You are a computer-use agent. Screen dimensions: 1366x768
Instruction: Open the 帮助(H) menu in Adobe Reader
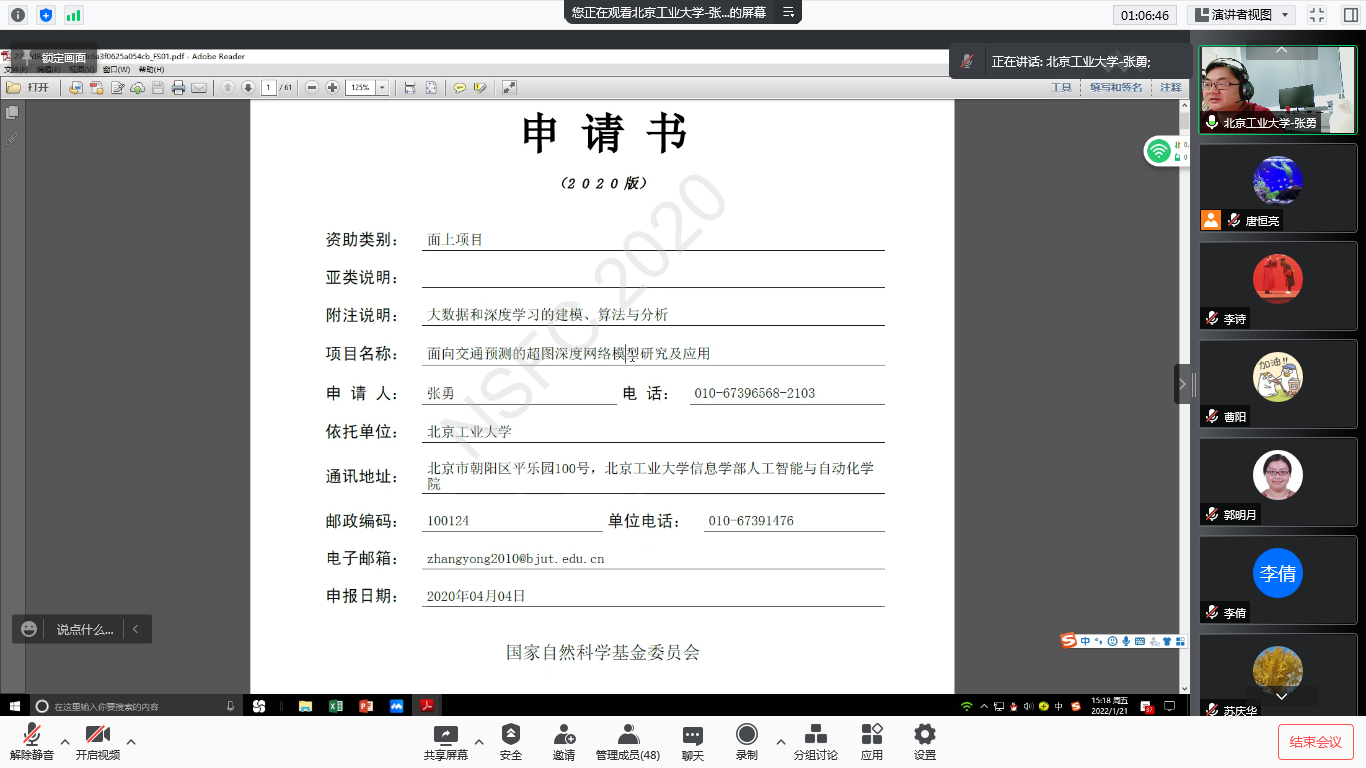[x=151, y=70]
